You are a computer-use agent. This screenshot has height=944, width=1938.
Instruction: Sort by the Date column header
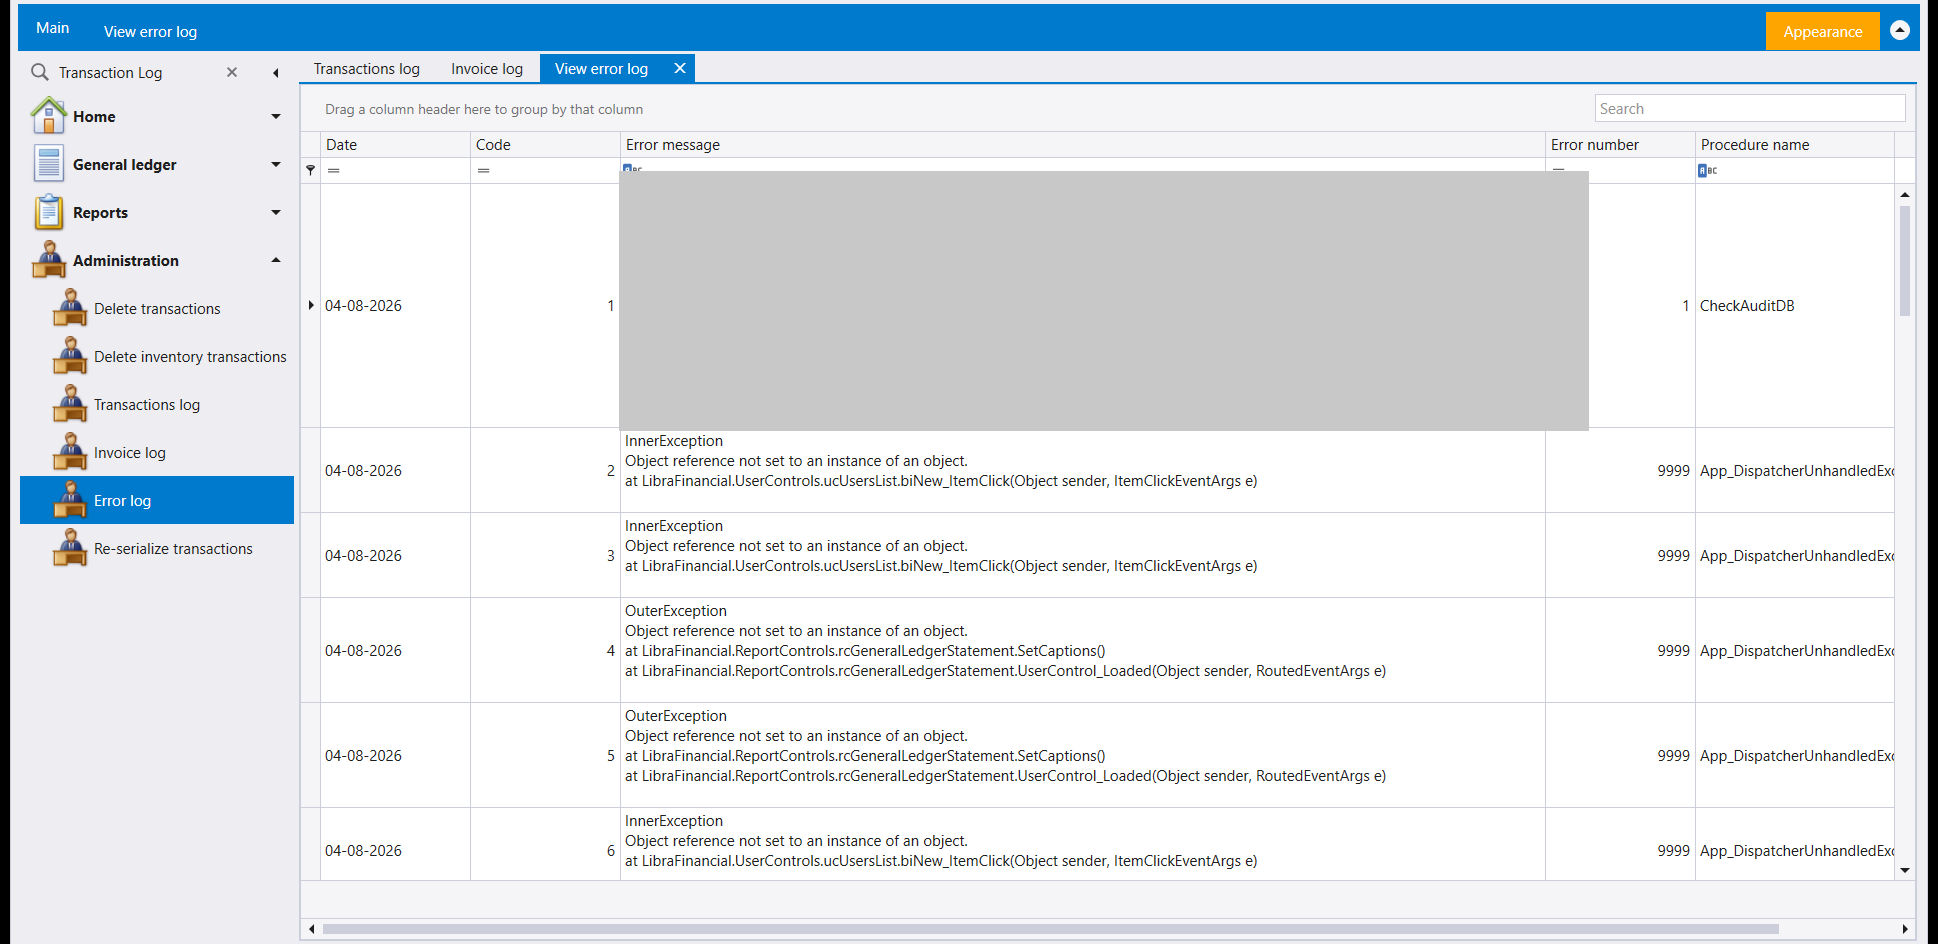click(395, 144)
